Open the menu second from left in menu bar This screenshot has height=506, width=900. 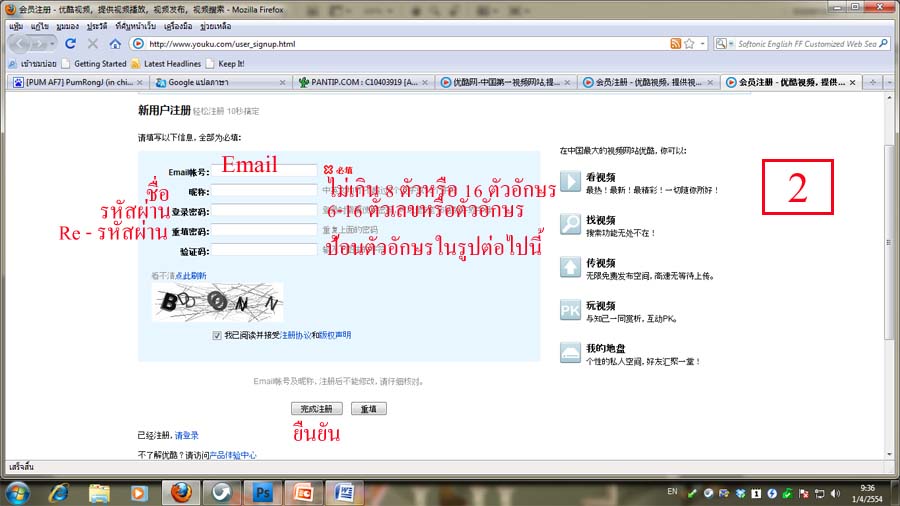[40, 26]
